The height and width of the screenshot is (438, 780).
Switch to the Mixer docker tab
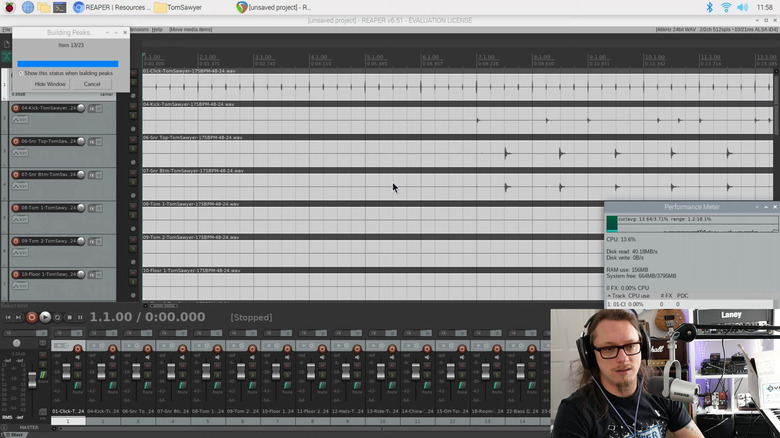13,435
